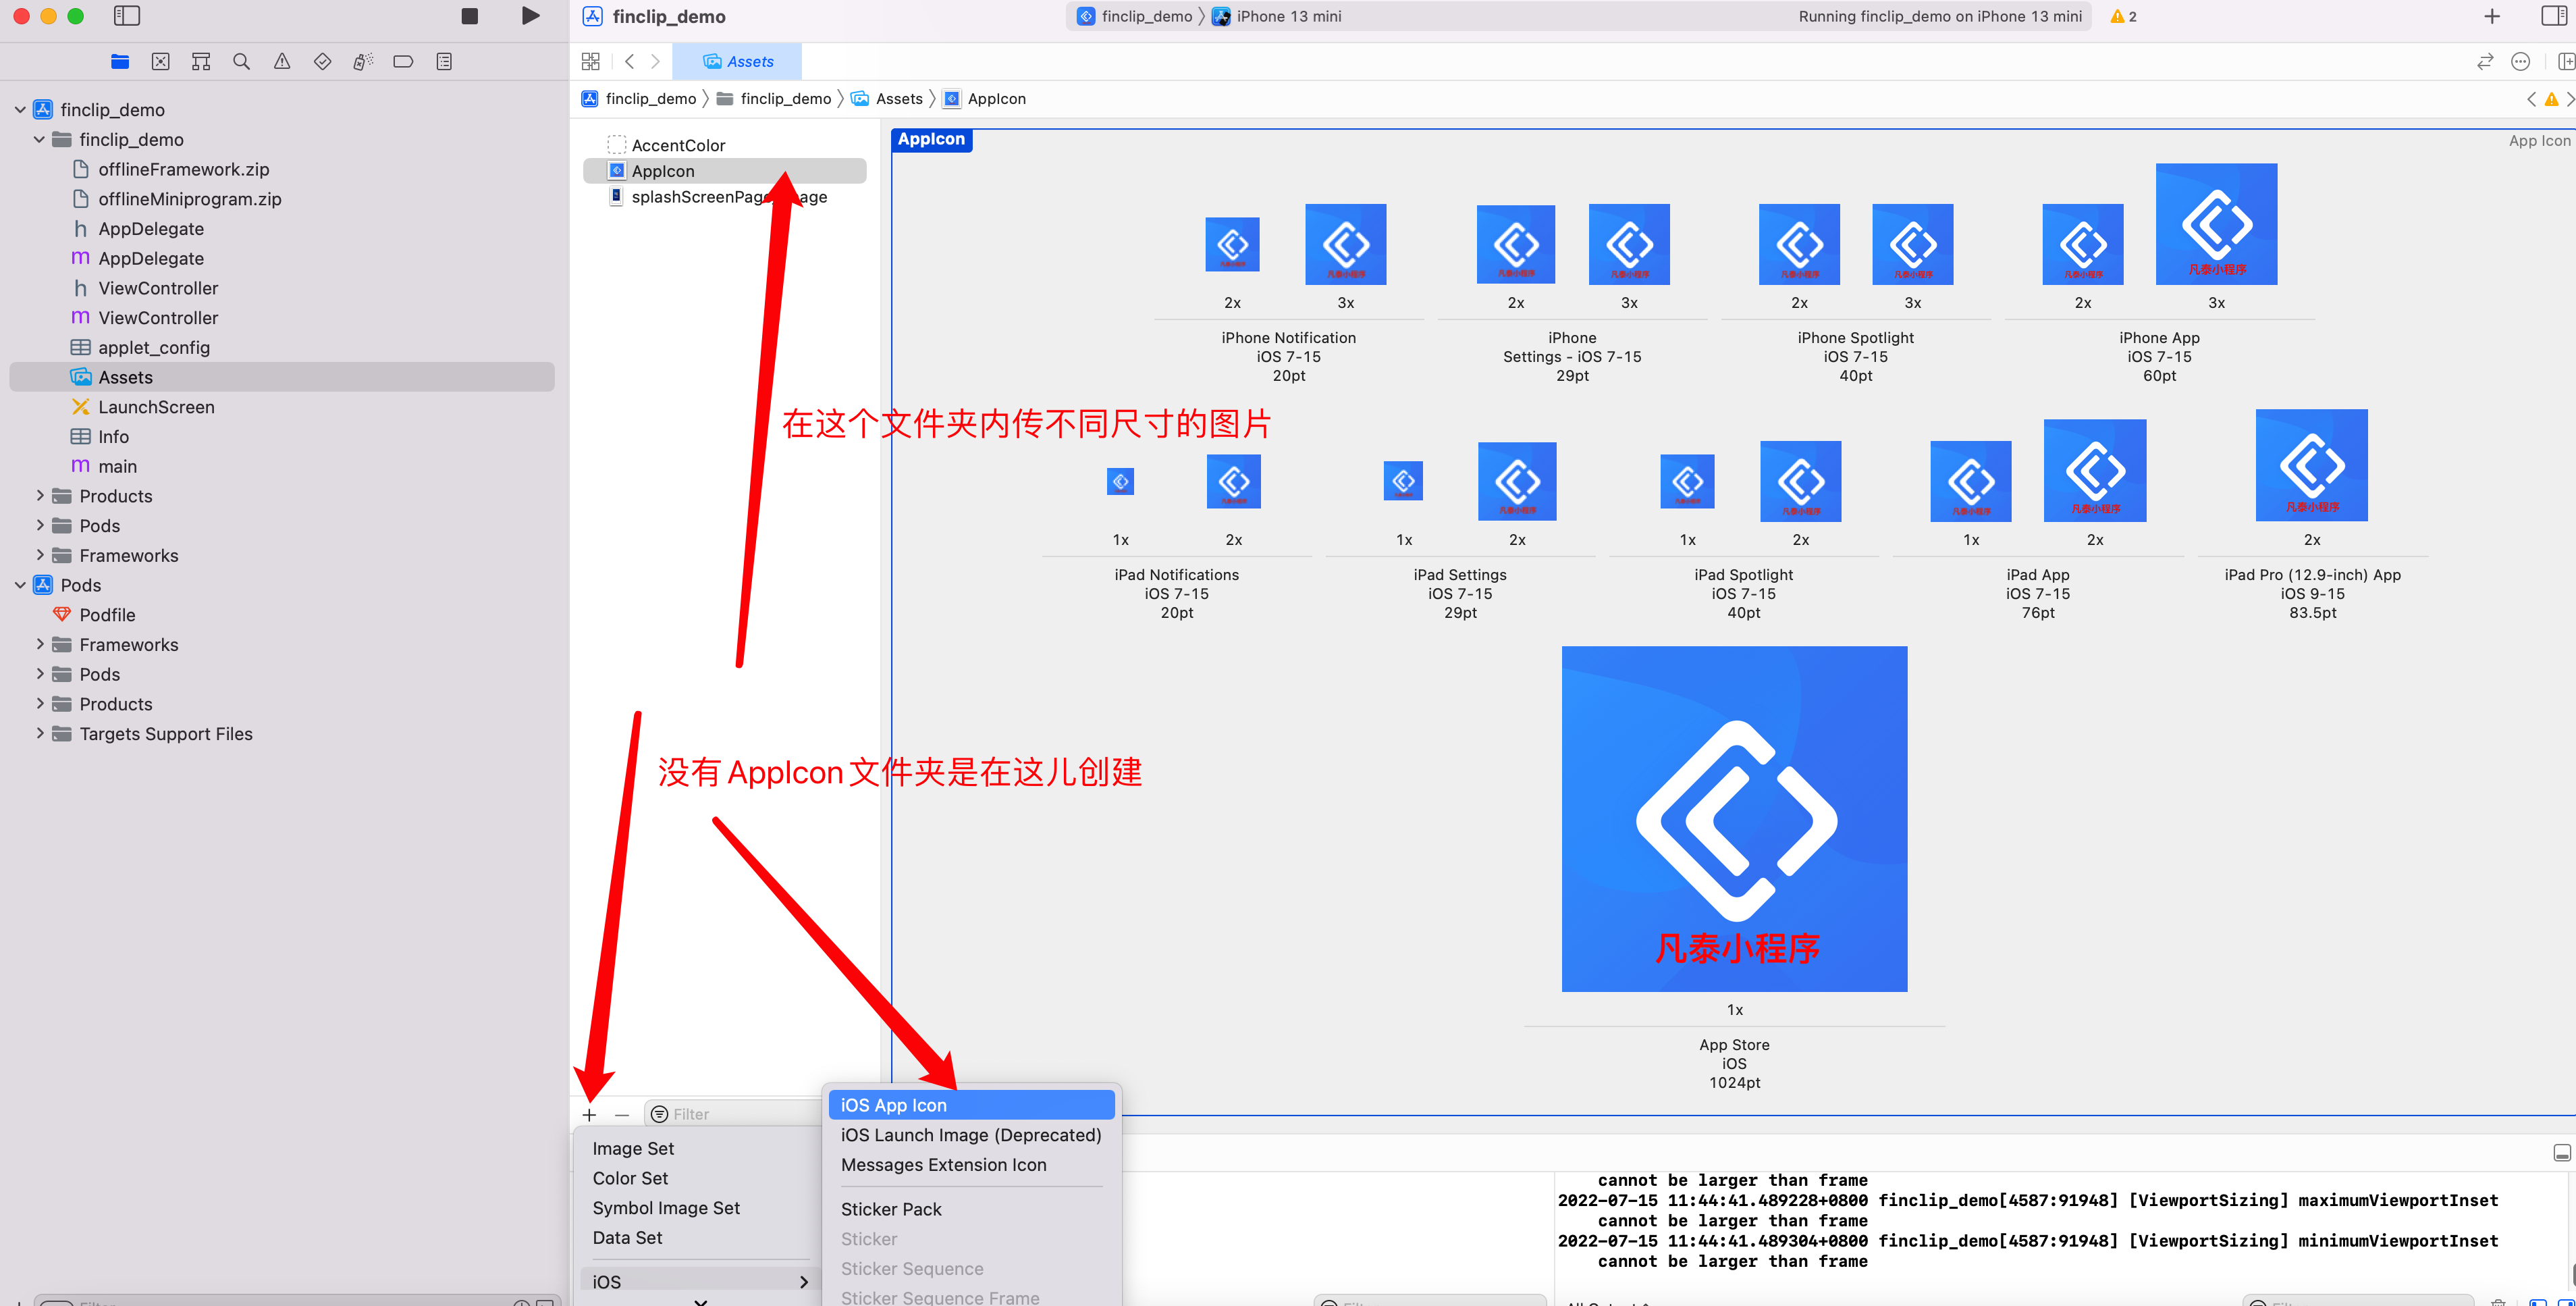Expand the Targets Support Files folder

[x=40, y=733]
